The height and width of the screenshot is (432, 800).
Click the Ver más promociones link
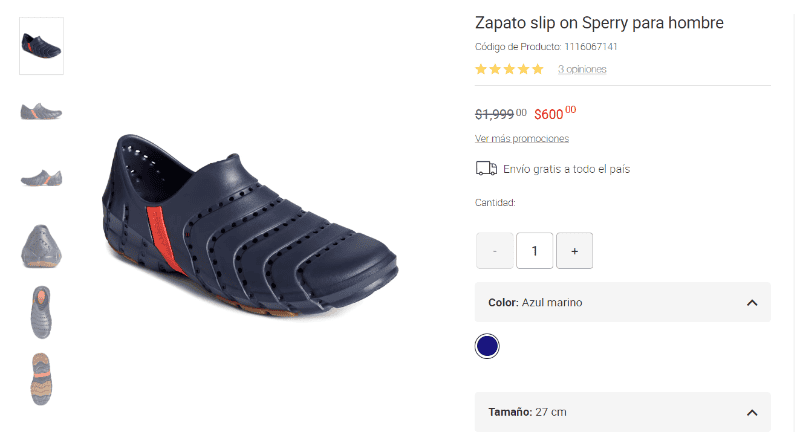point(522,138)
